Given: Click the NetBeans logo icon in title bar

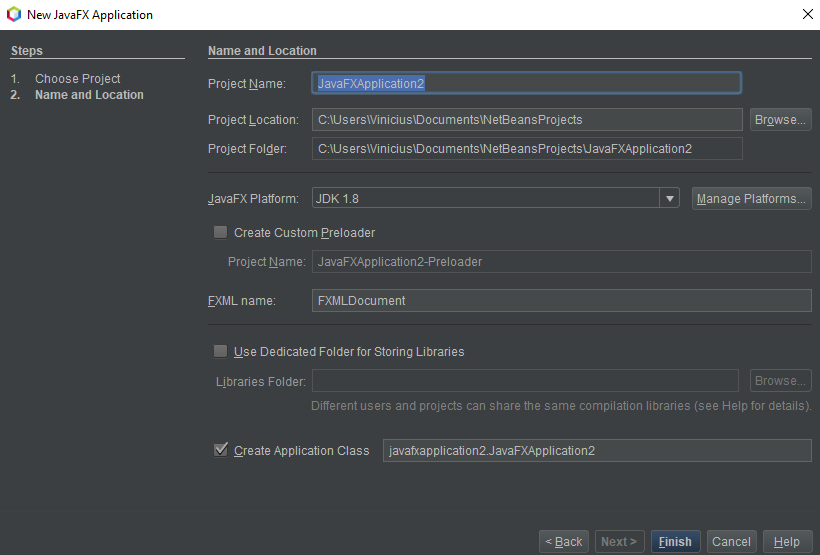Looking at the screenshot, I should click(14, 14).
